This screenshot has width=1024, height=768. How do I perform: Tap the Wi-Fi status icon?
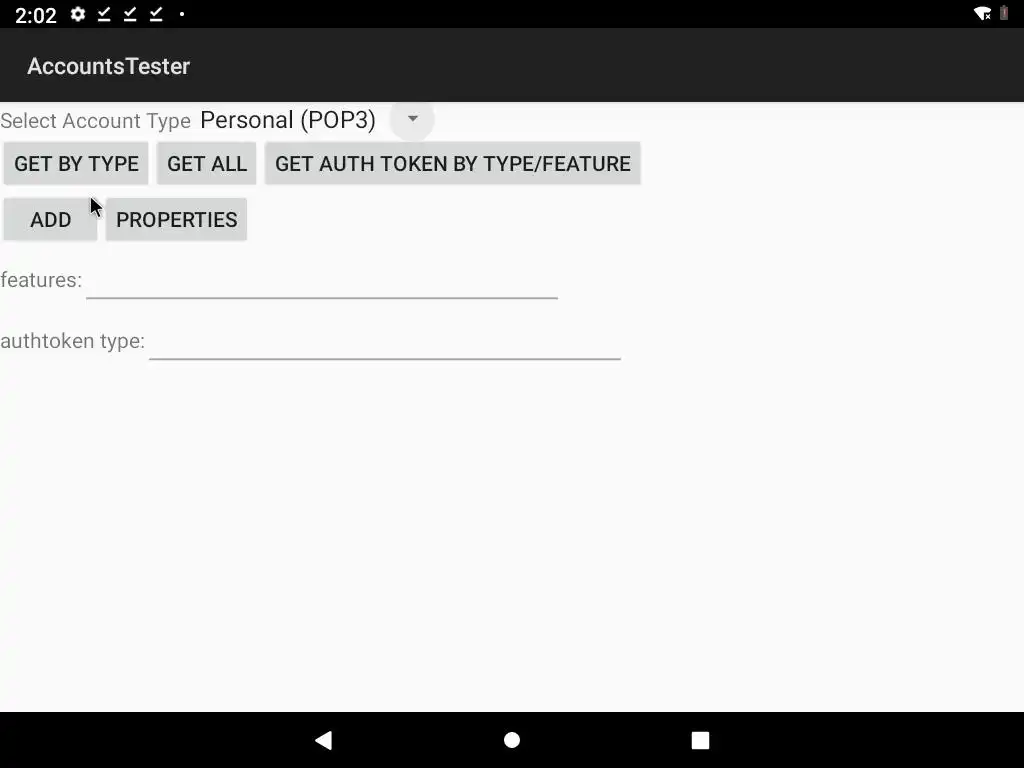click(x=982, y=14)
